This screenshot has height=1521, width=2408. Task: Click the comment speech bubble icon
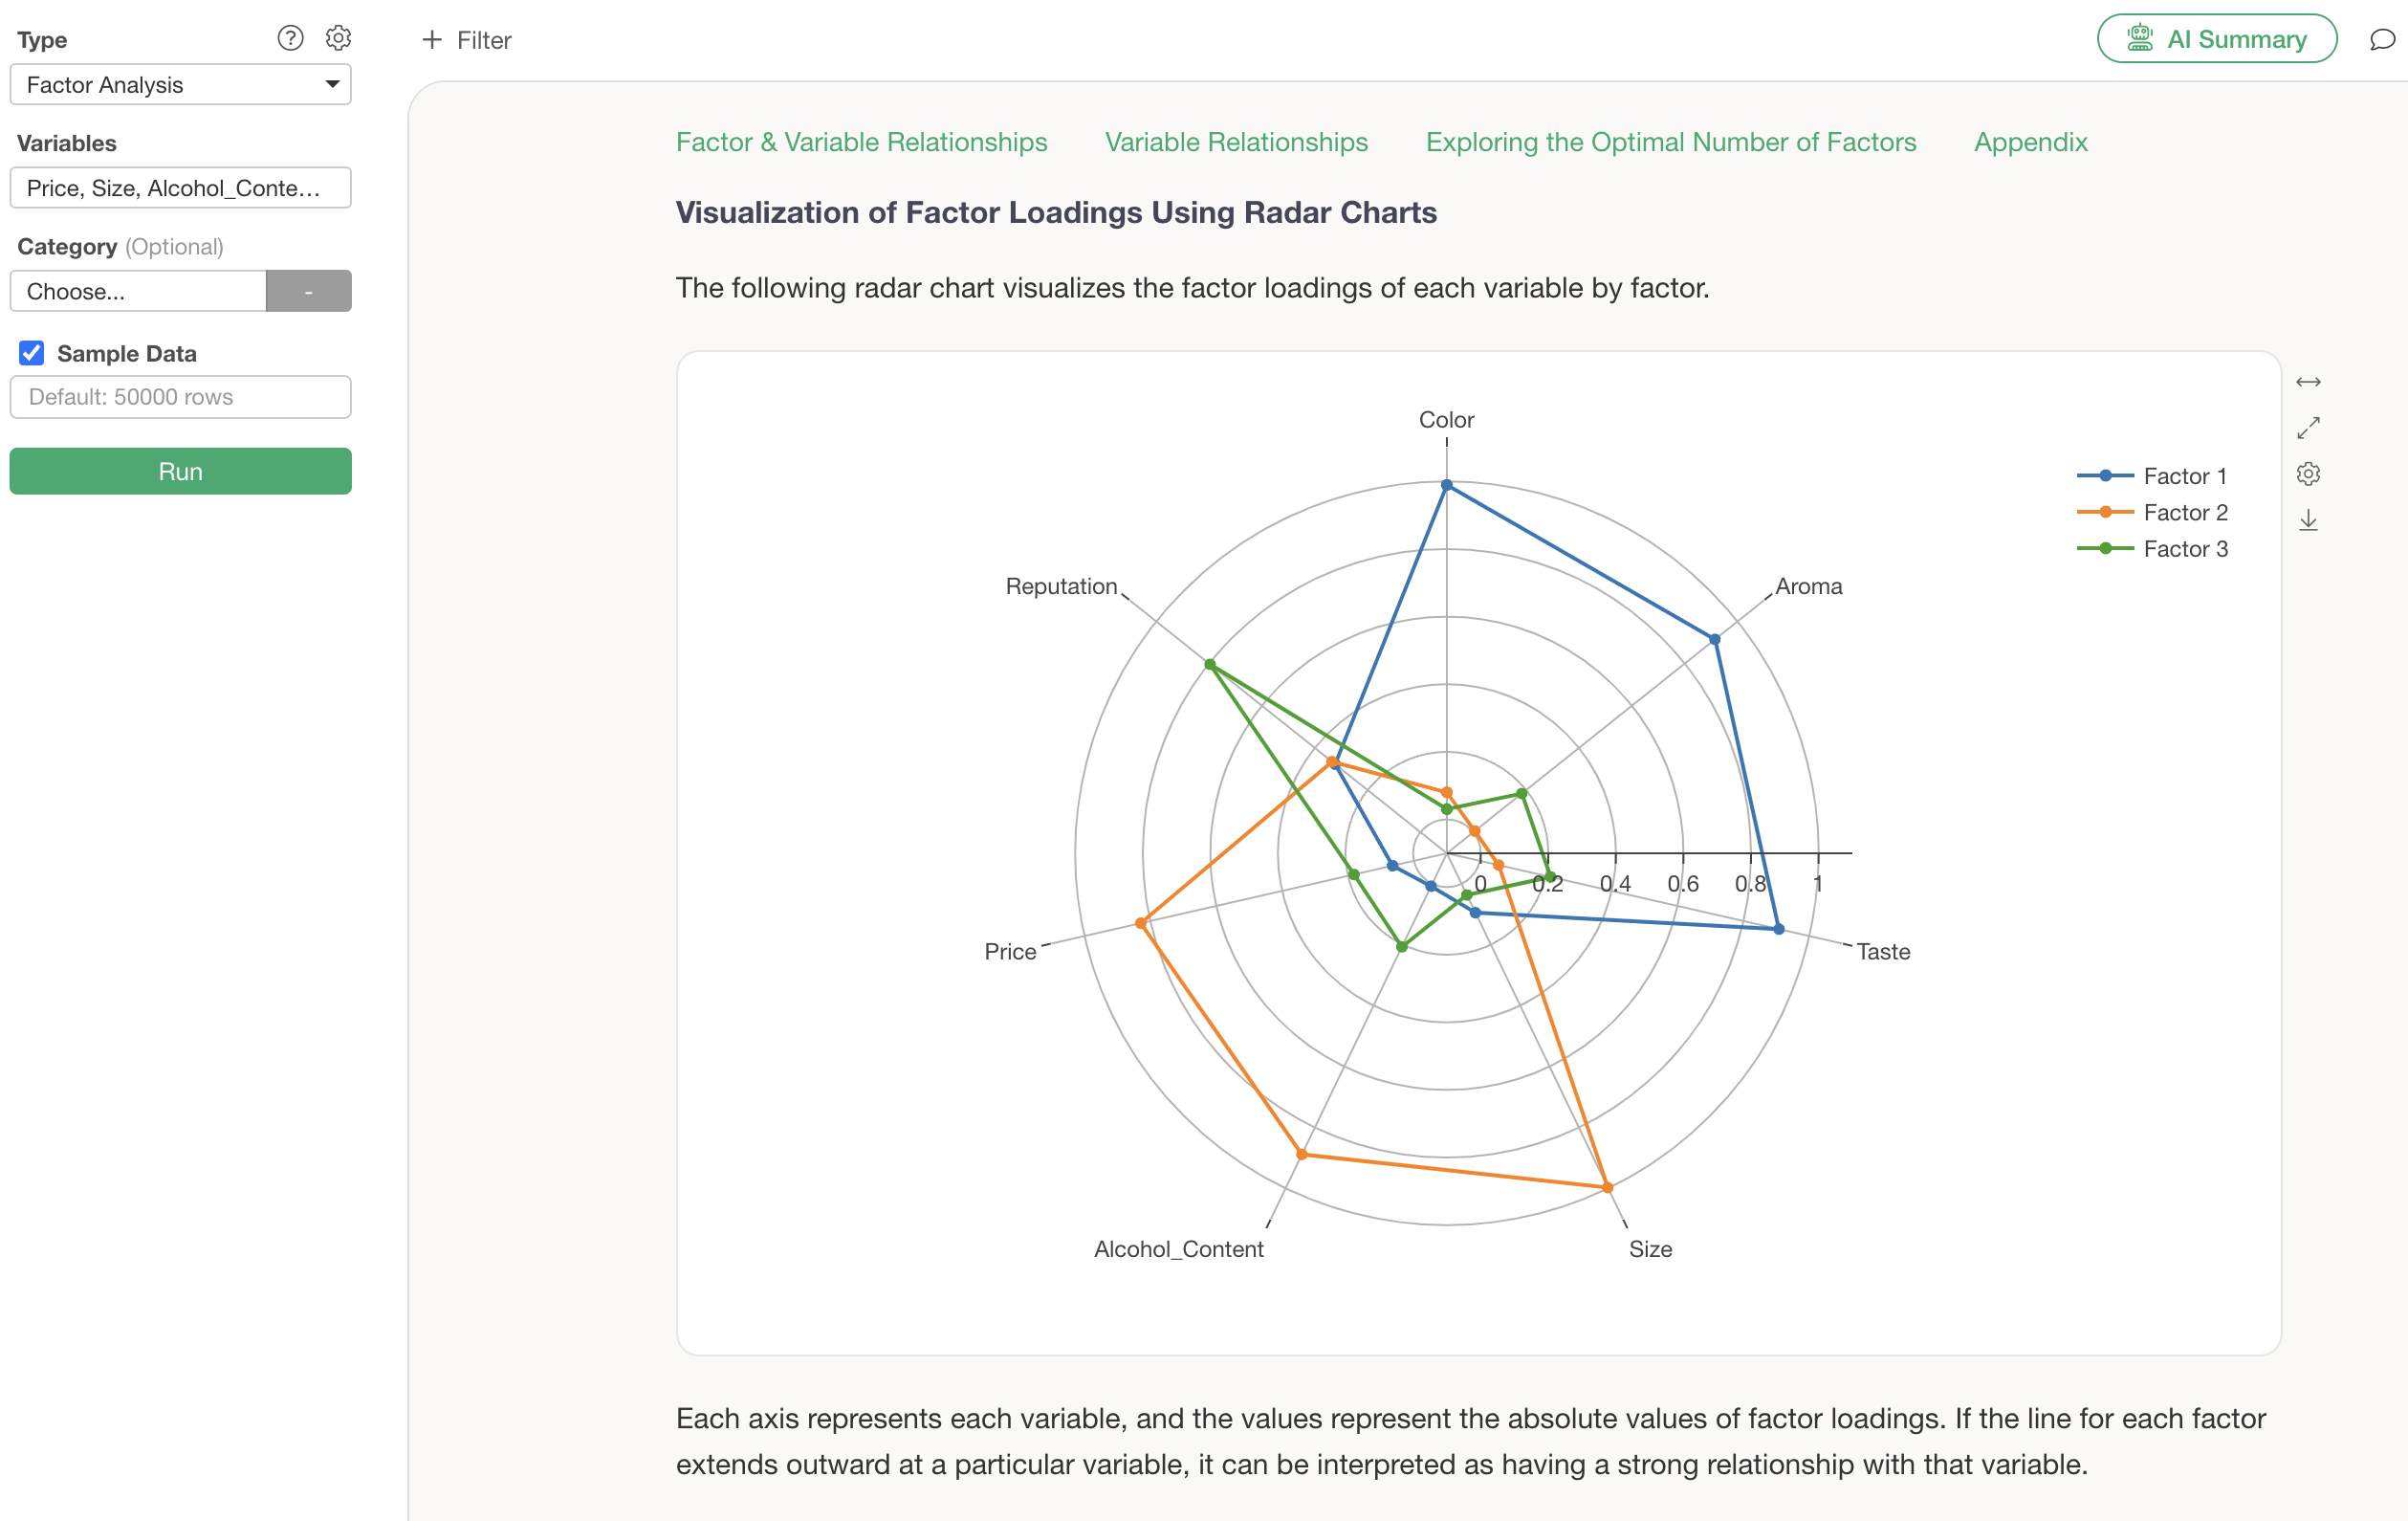pyautogui.click(x=2382, y=39)
